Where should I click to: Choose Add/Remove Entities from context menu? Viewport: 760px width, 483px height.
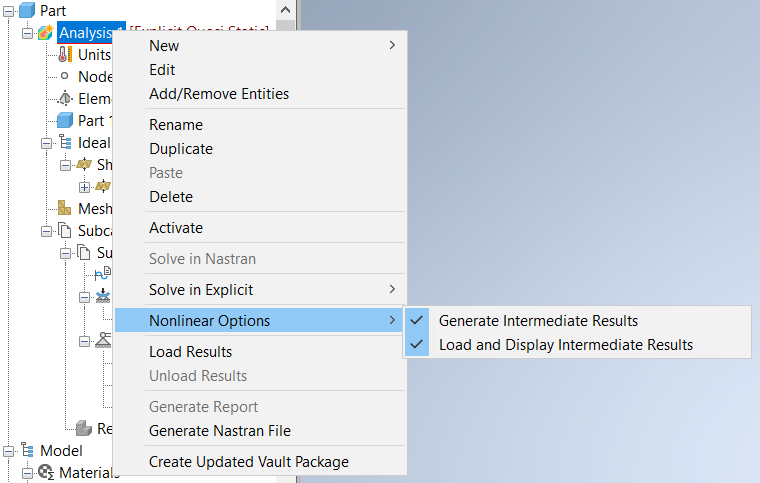point(219,94)
